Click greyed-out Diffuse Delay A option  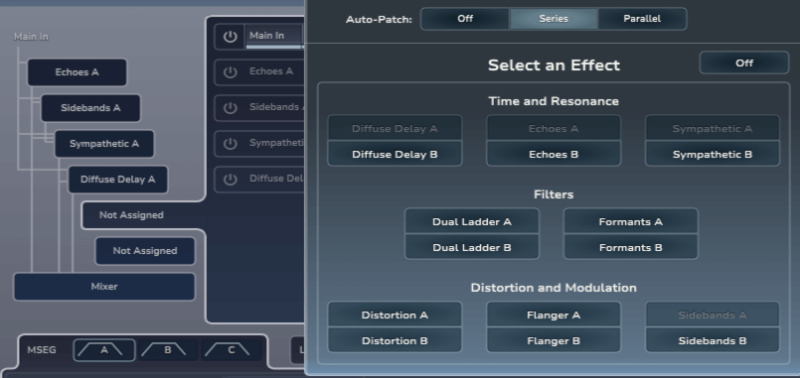395,128
